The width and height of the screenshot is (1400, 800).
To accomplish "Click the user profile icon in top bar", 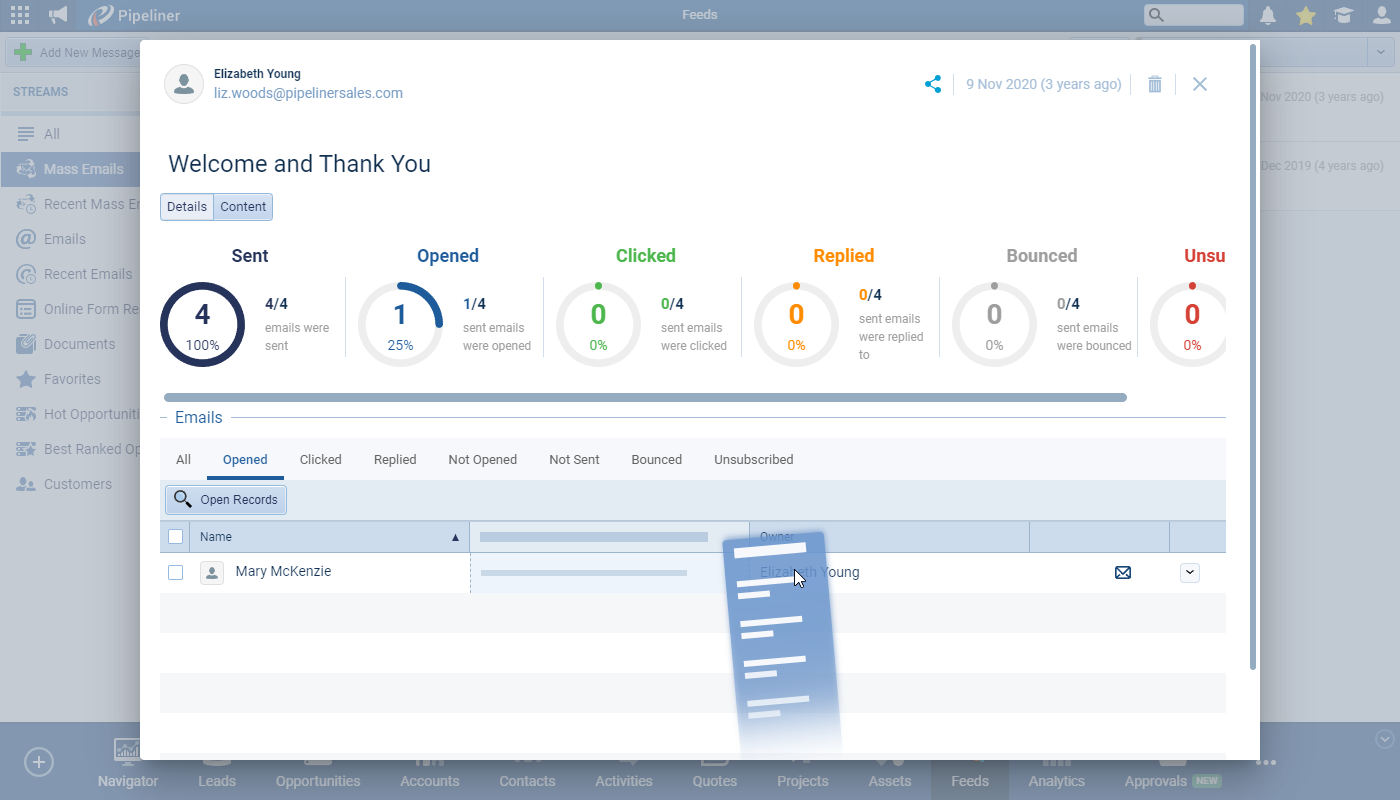I will (x=1381, y=15).
